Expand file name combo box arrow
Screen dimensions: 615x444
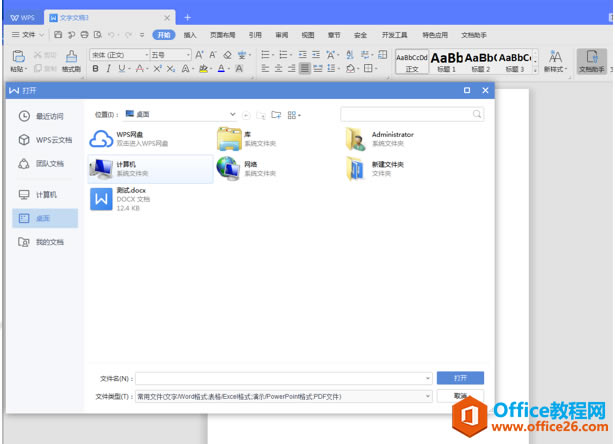(428, 378)
